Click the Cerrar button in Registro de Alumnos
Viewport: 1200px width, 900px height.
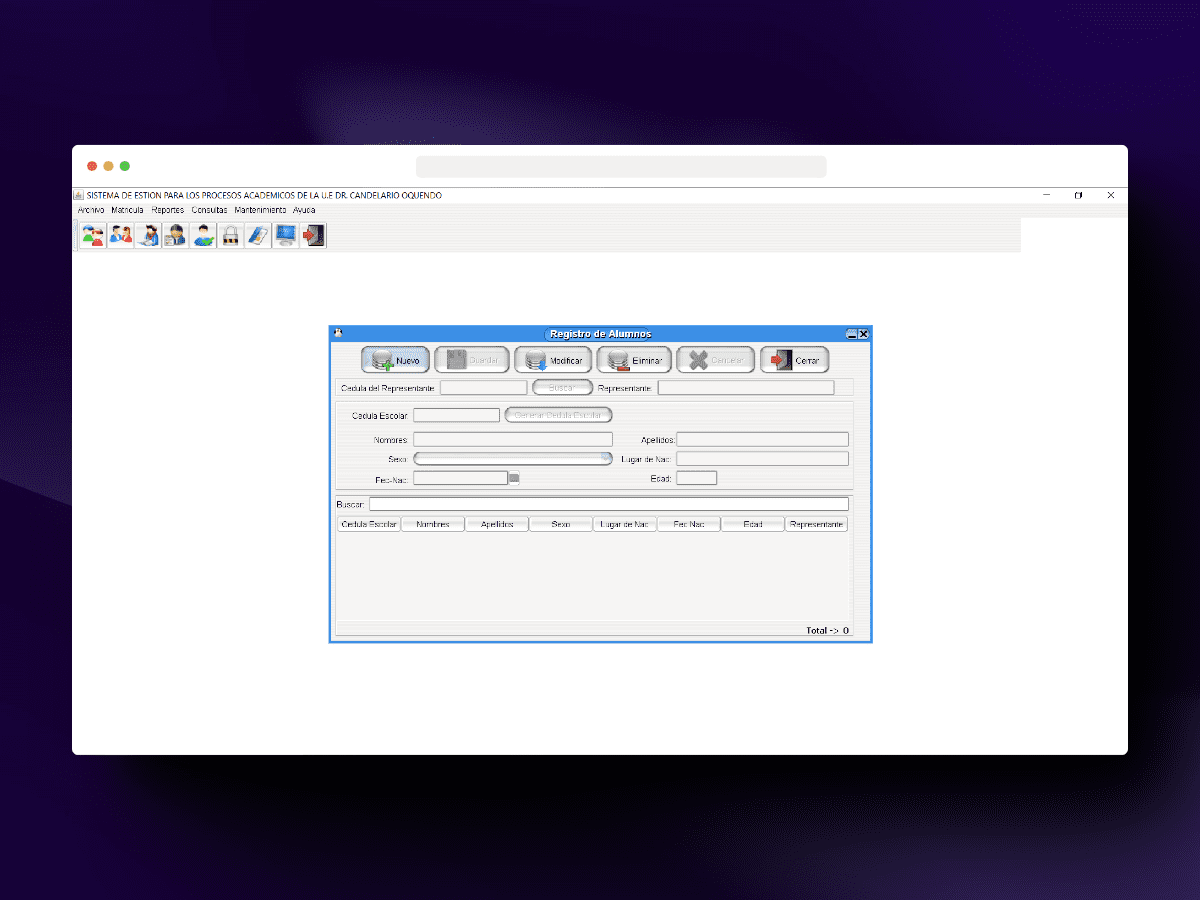[794, 360]
